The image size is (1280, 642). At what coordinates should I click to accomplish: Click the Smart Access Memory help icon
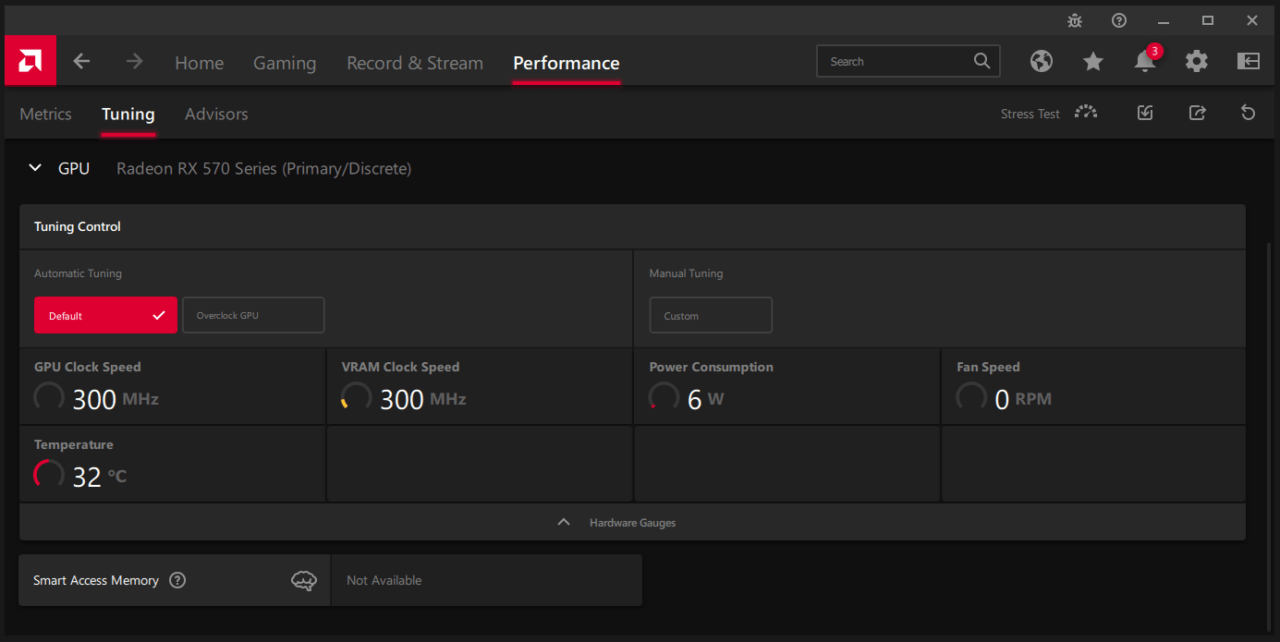pyautogui.click(x=178, y=580)
